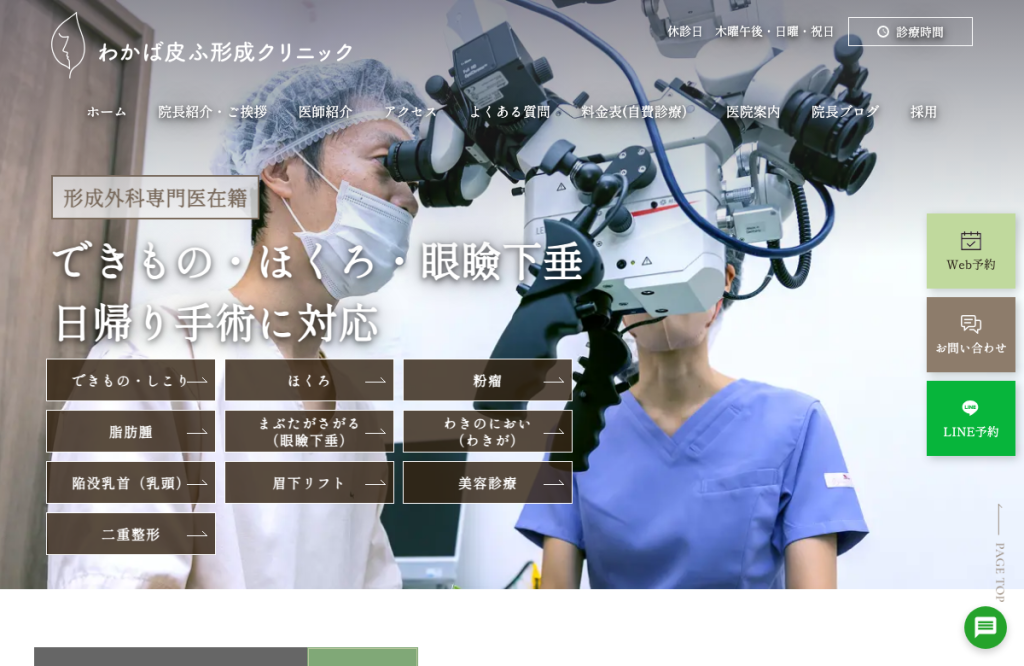This screenshot has width=1024, height=666.
Task: Click the 休診日 木曜午後・日曜・祝日 text
Action: (750, 31)
